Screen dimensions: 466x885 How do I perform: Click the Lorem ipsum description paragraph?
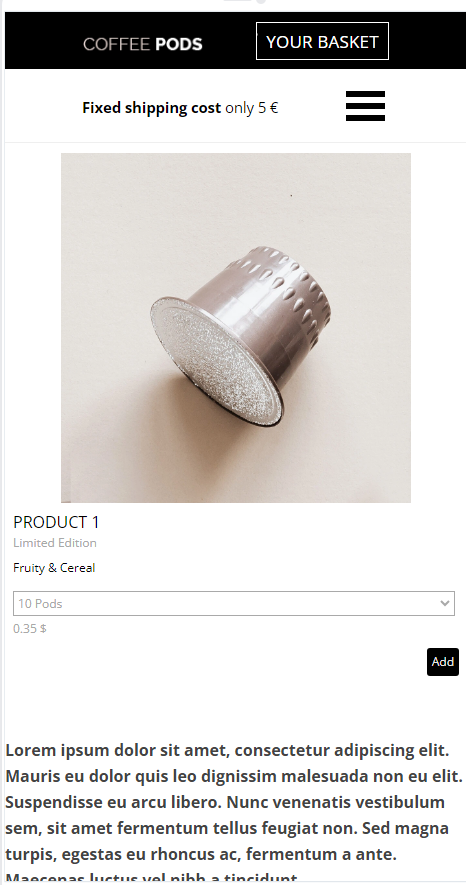234,814
